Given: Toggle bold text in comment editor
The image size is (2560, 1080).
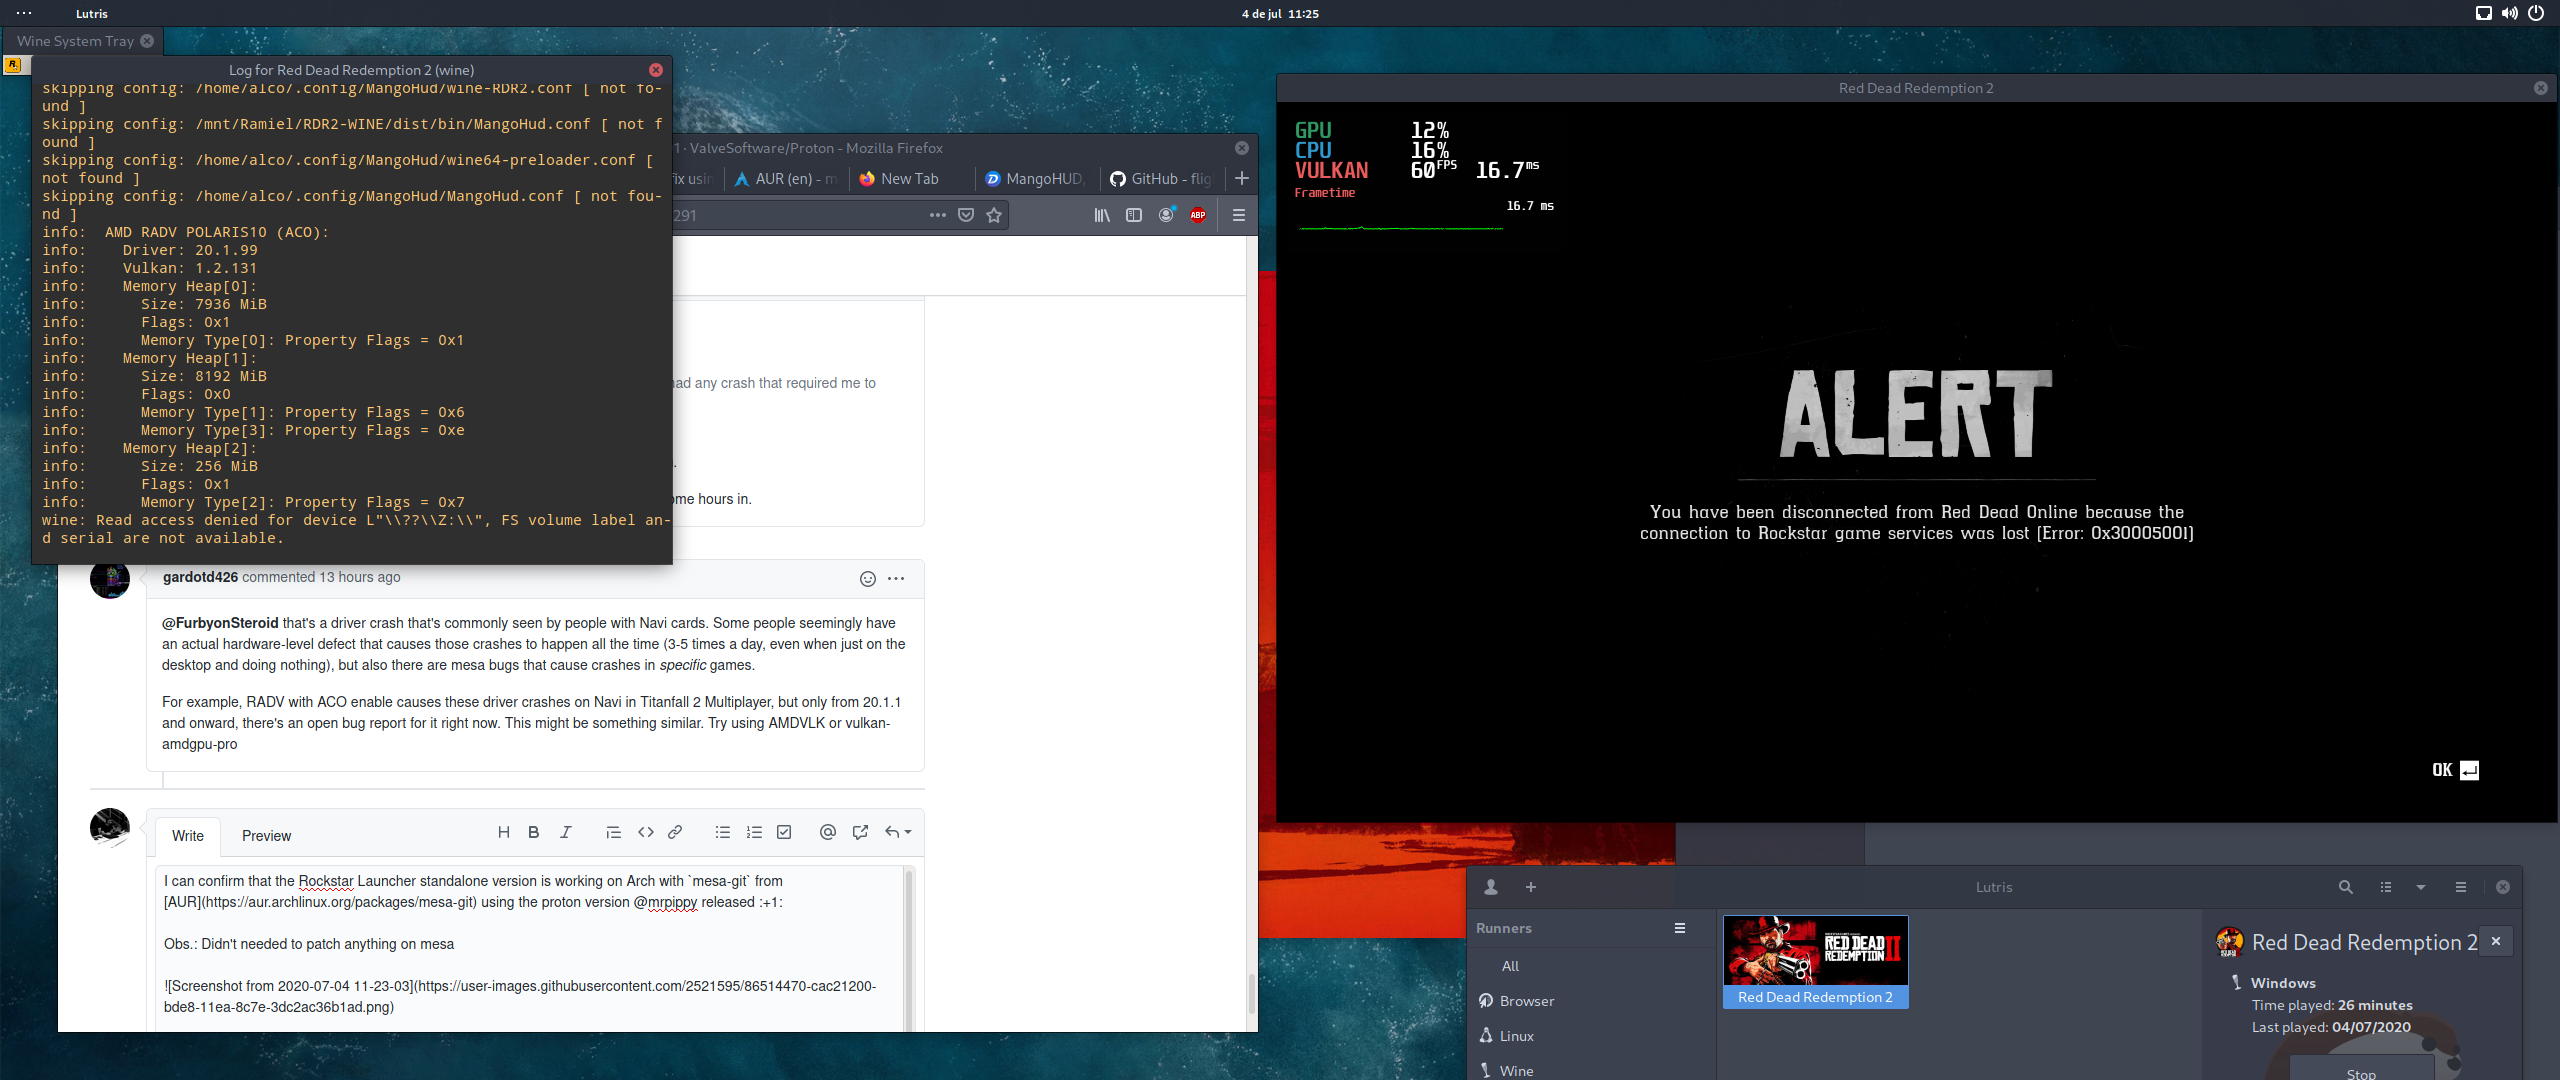Looking at the screenshot, I should 534,832.
